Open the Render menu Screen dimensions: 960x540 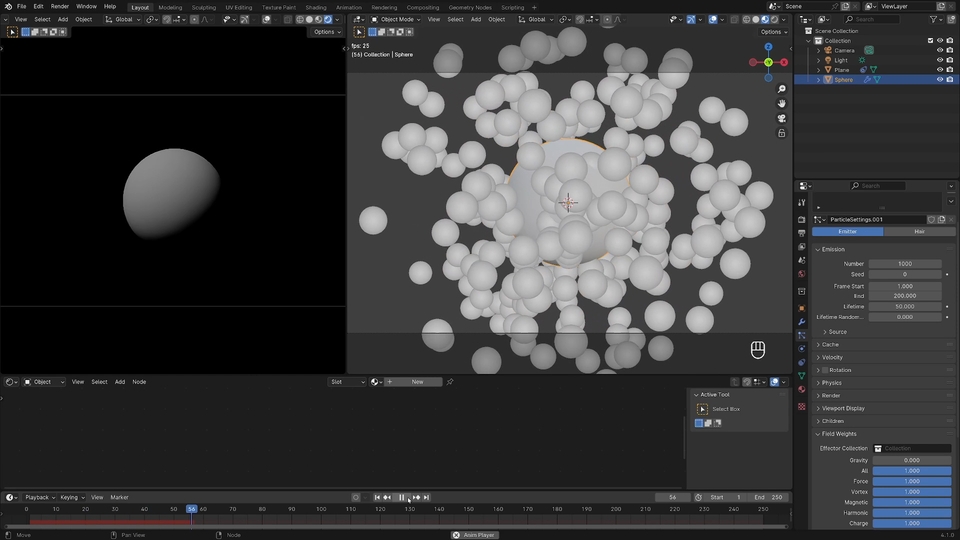tap(59, 6)
